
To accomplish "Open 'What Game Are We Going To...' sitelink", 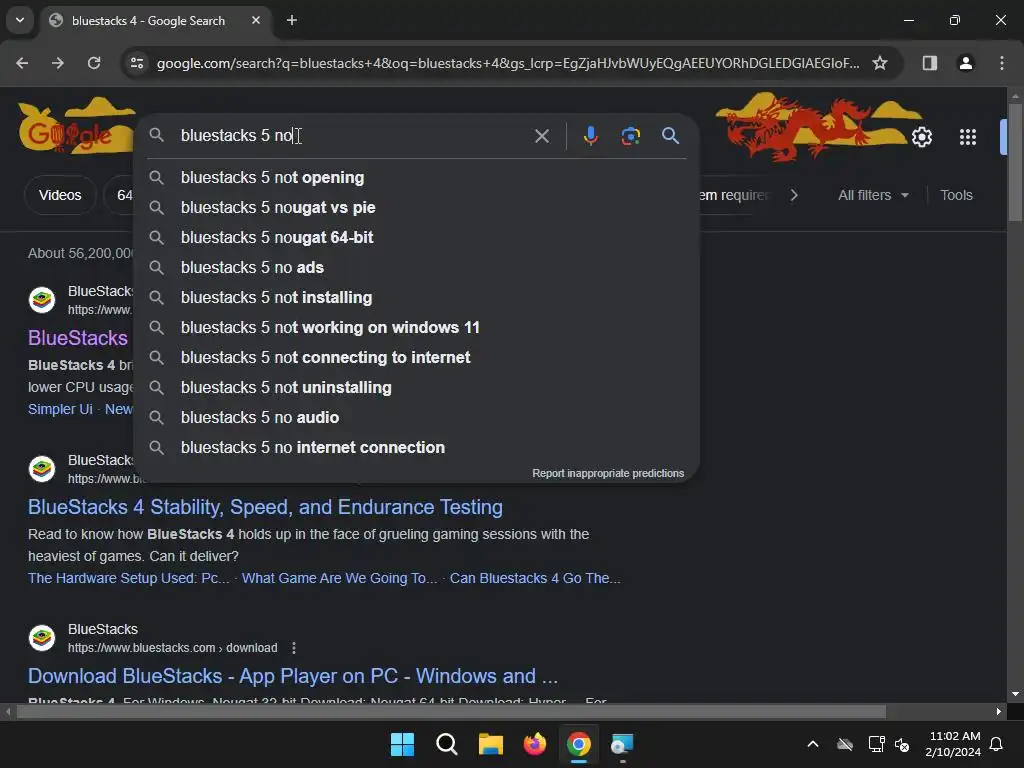I will 340,579.
